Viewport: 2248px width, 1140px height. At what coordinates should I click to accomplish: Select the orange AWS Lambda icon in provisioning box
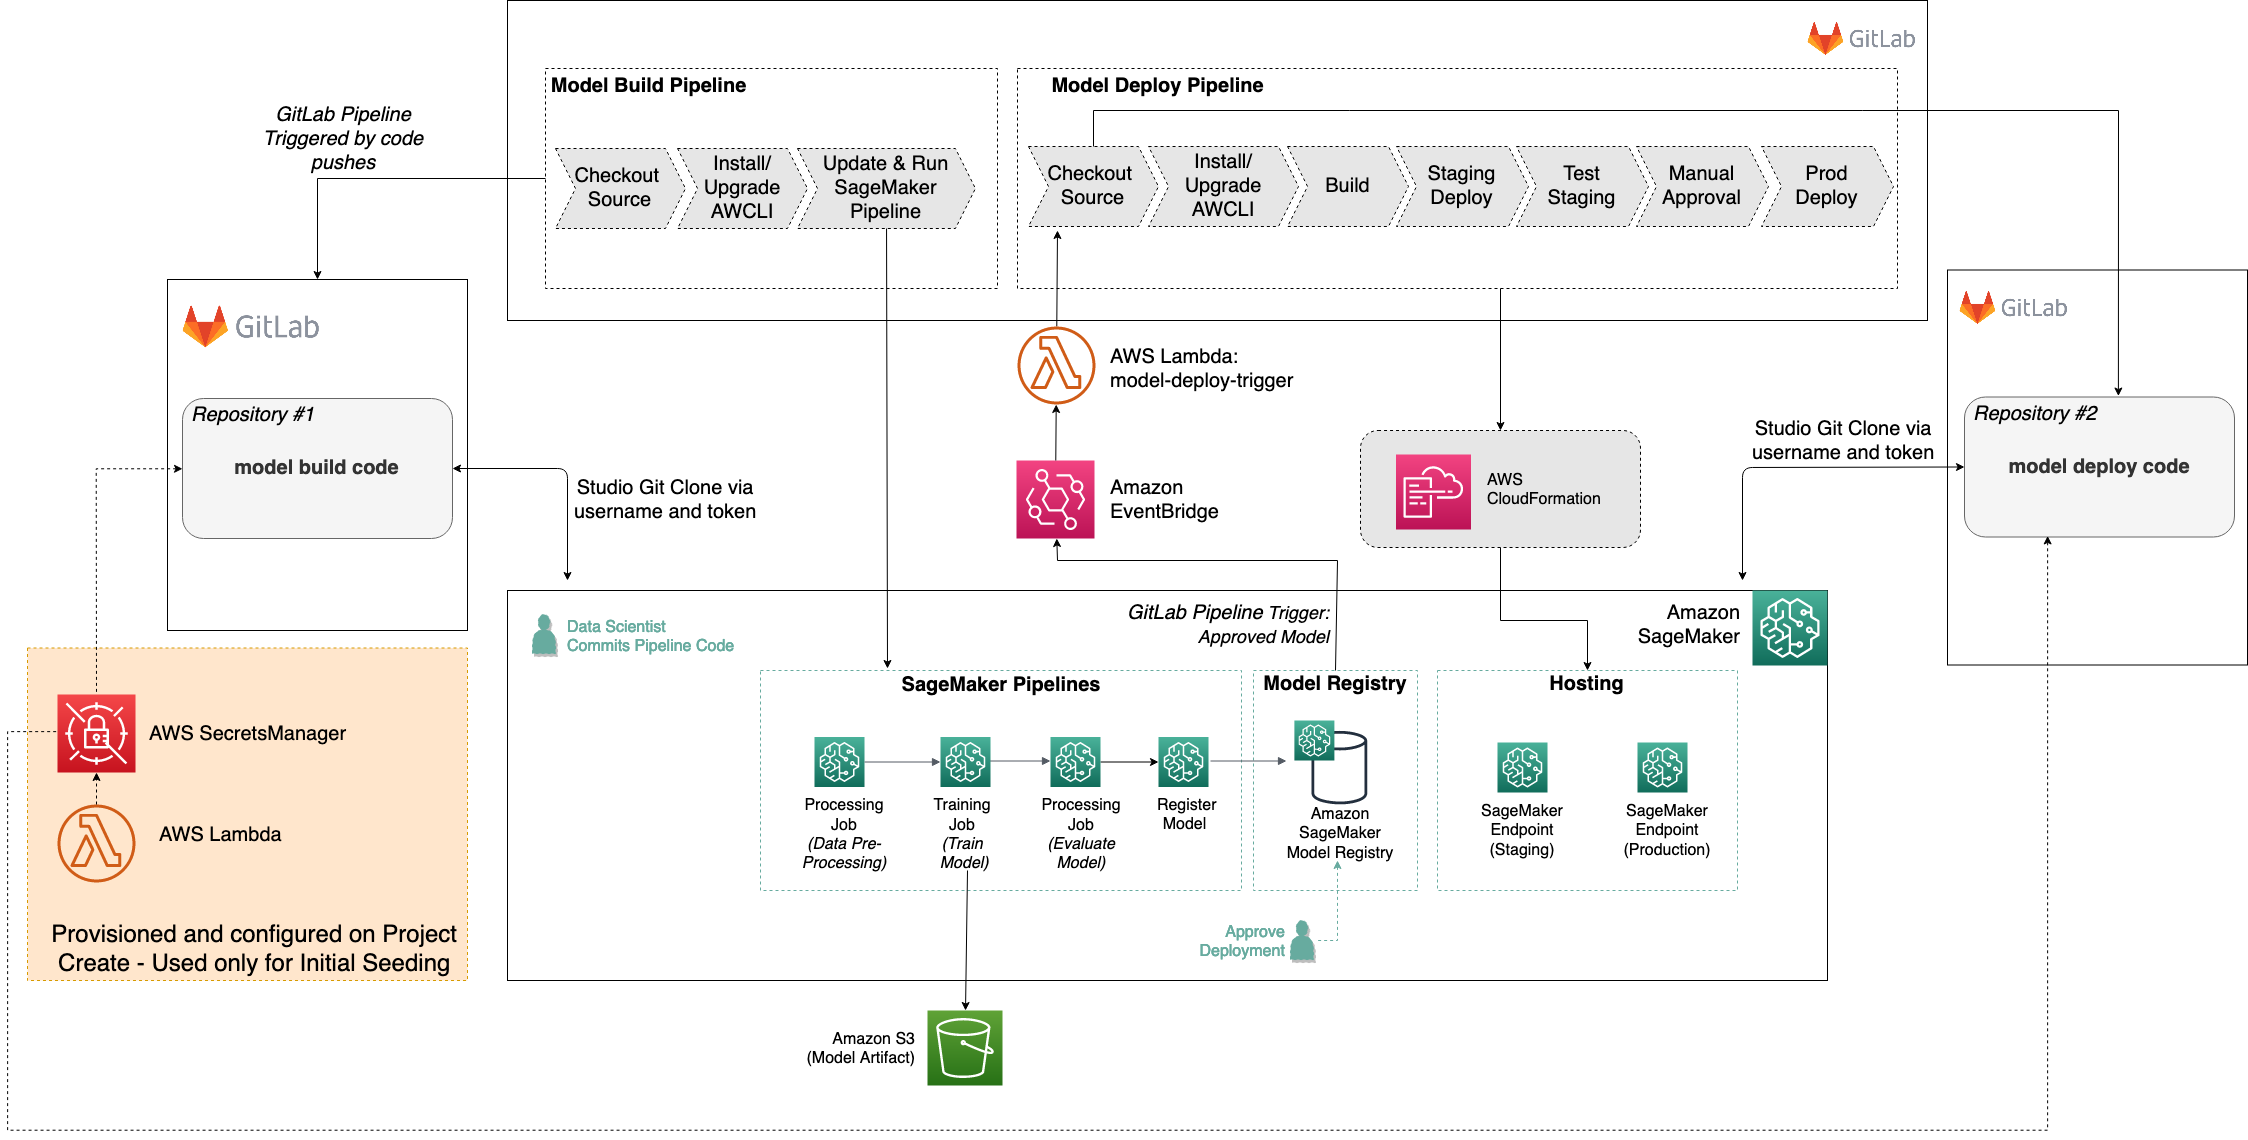click(x=96, y=843)
